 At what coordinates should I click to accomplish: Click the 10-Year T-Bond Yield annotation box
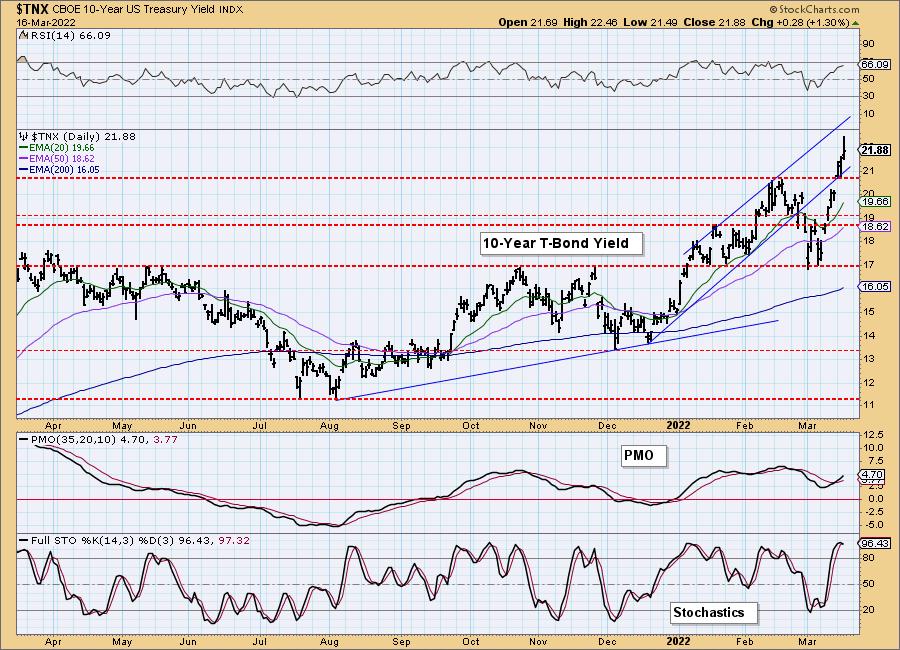561,243
